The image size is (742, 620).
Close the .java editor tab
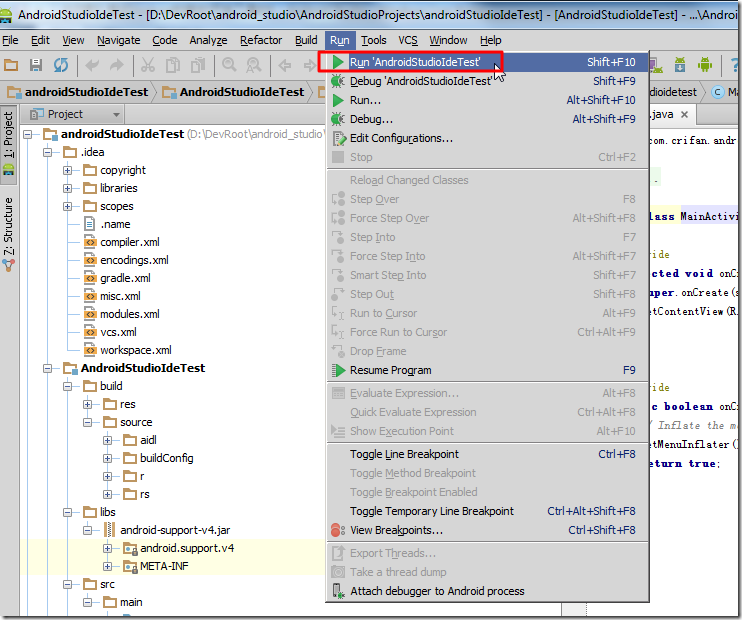[x=684, y=115]
